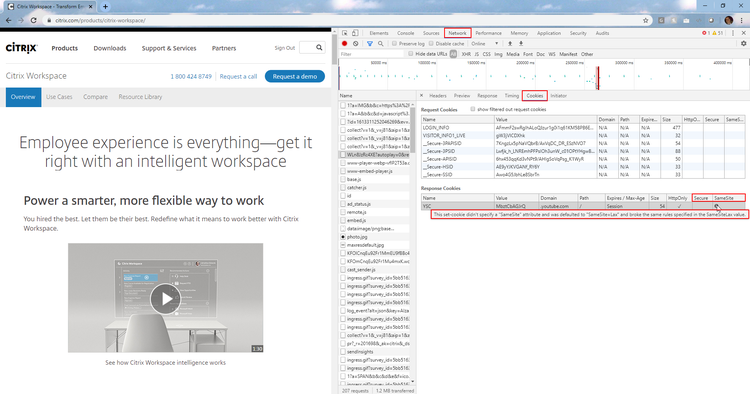
Task: Click the yellow warning count indicator
Action: coord(718,33)
